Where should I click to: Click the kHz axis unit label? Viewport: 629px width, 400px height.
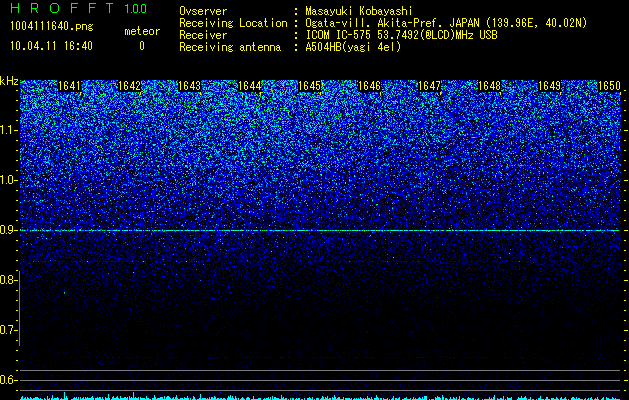(x=9, y=81)
